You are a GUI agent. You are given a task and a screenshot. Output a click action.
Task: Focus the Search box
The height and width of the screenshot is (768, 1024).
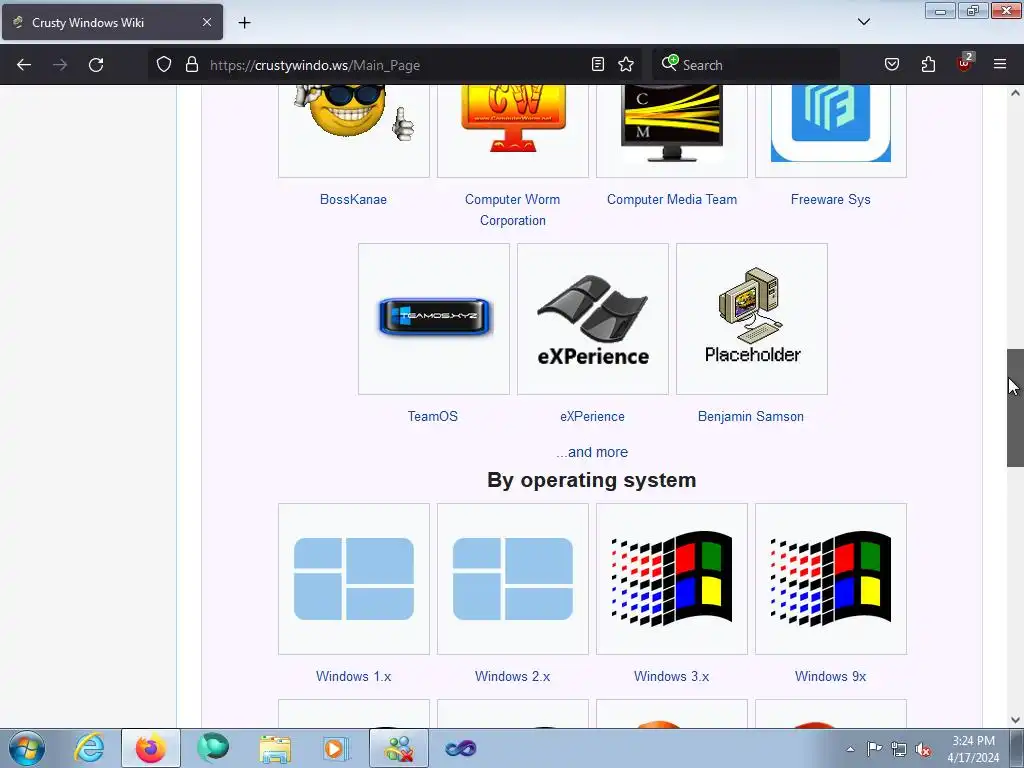pos(746,65)
